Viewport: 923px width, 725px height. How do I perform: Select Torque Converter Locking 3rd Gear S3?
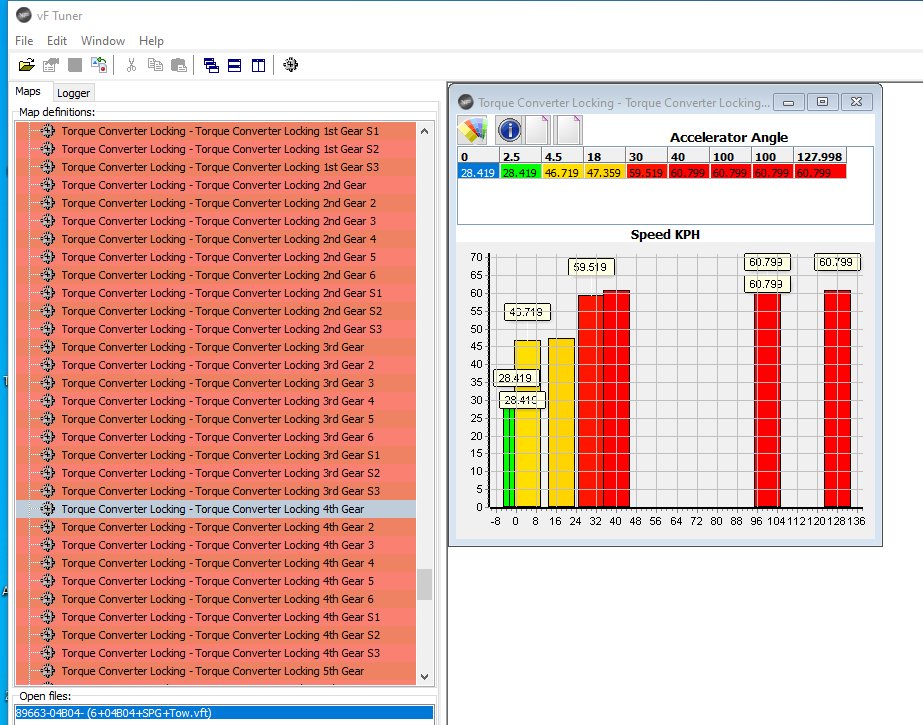point(221,491)
